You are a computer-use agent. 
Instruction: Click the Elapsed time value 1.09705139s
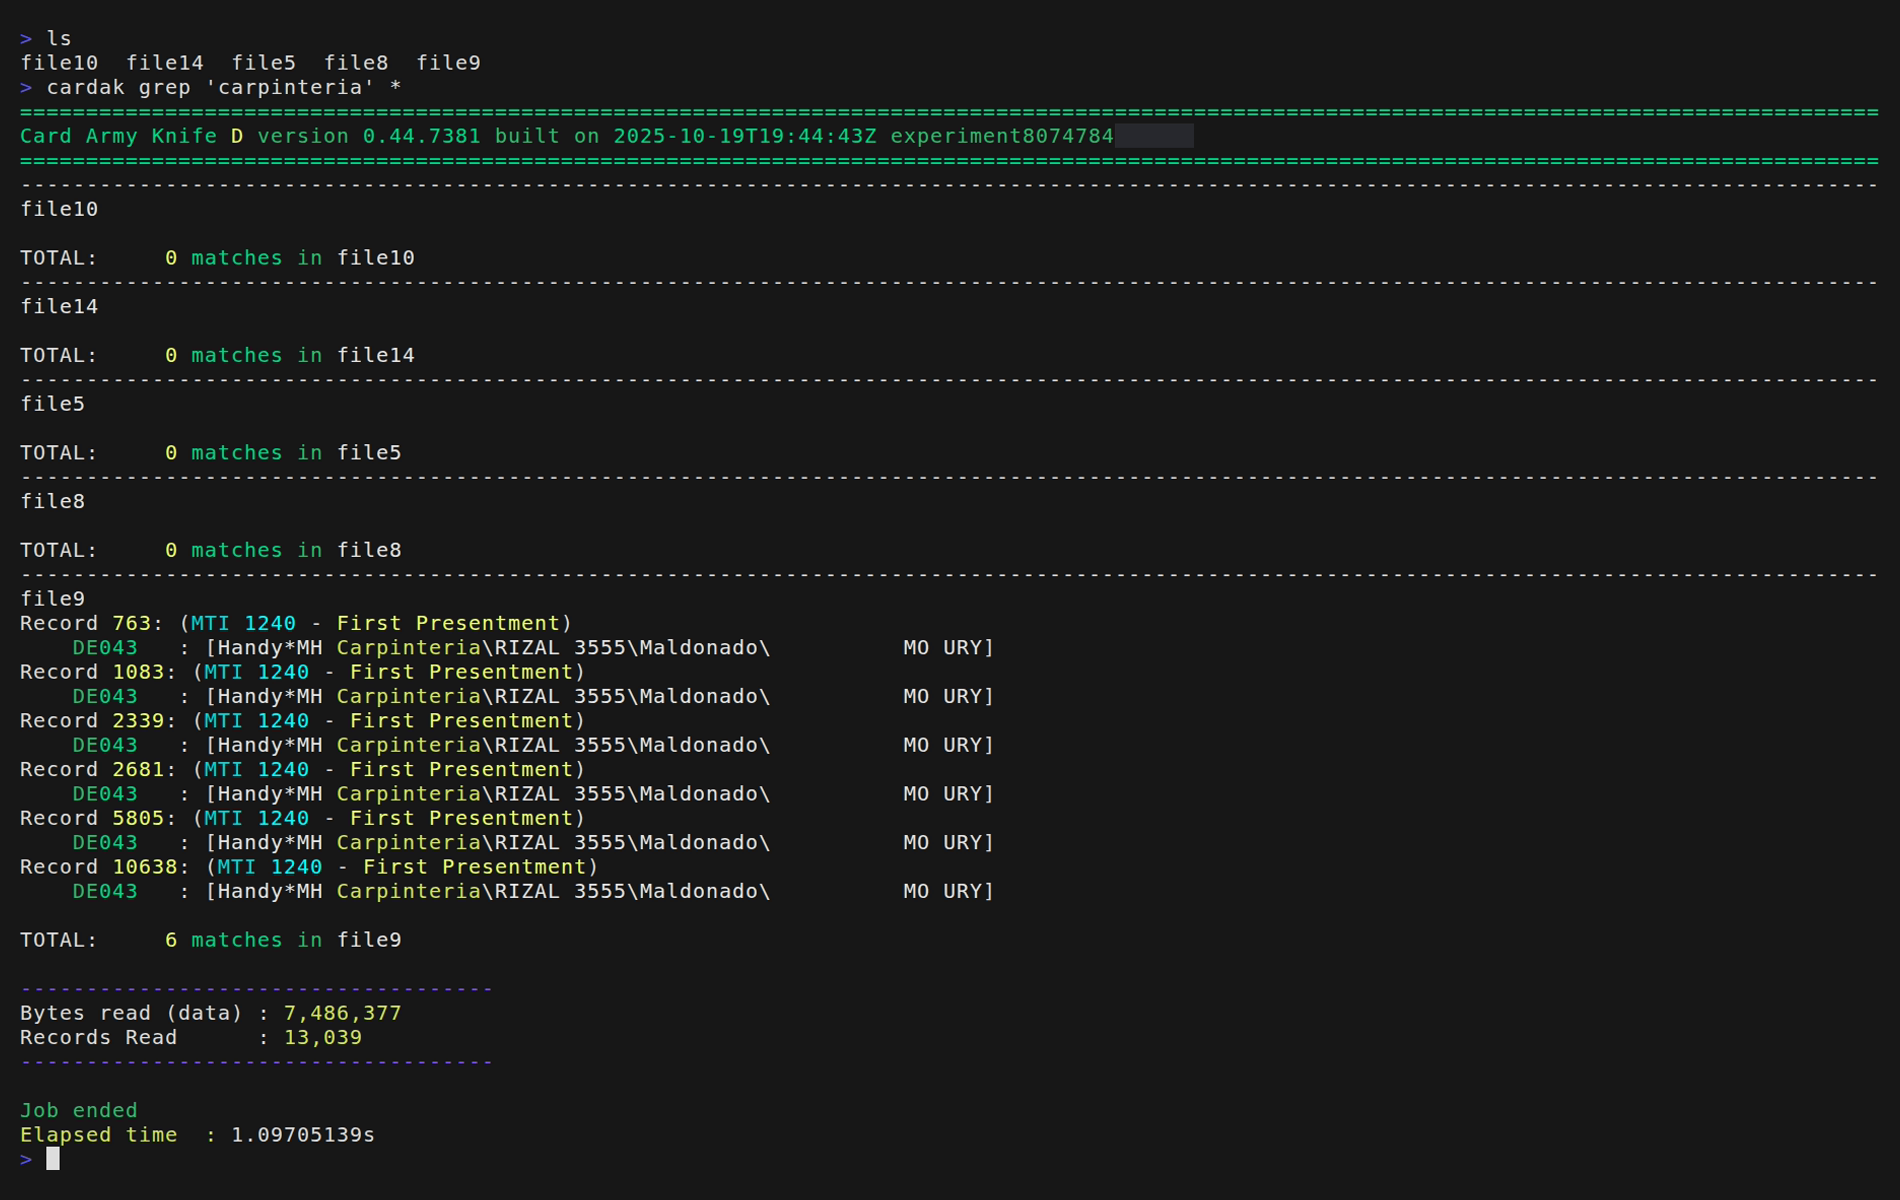coord(302,1135)
